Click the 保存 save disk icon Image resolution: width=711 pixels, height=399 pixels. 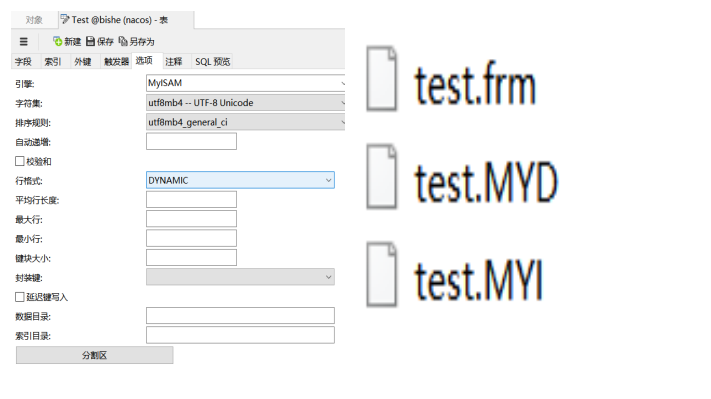pyautogui.click(x=90, y=41)
